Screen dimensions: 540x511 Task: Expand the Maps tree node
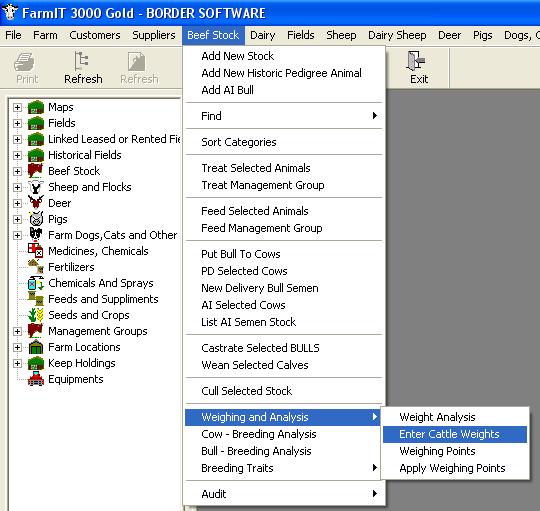(17, 107)
